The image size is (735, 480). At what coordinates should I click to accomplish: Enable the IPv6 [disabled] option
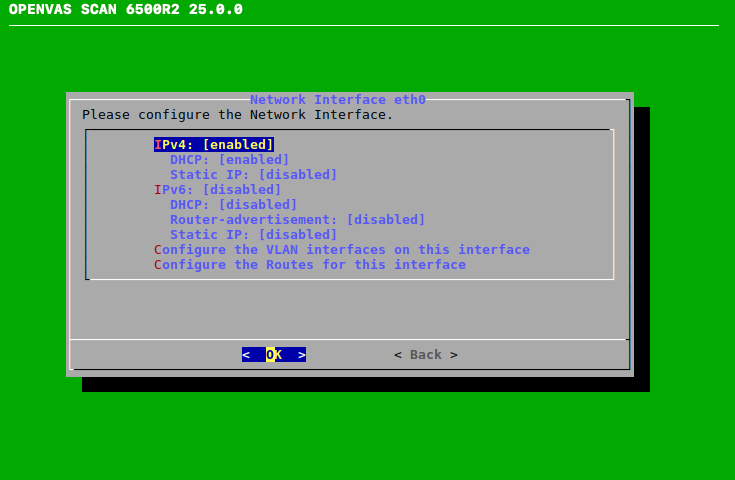(x=218, y=190)
